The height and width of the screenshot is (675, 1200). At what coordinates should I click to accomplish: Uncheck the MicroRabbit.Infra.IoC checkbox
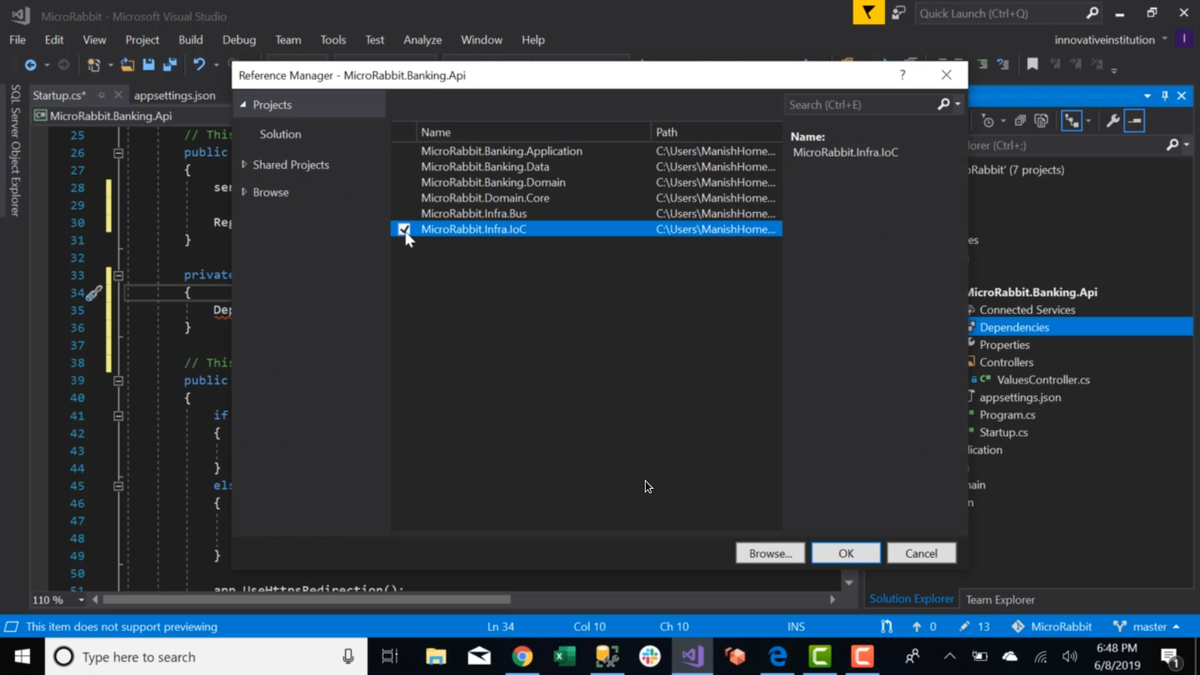(x=404, y=229)
